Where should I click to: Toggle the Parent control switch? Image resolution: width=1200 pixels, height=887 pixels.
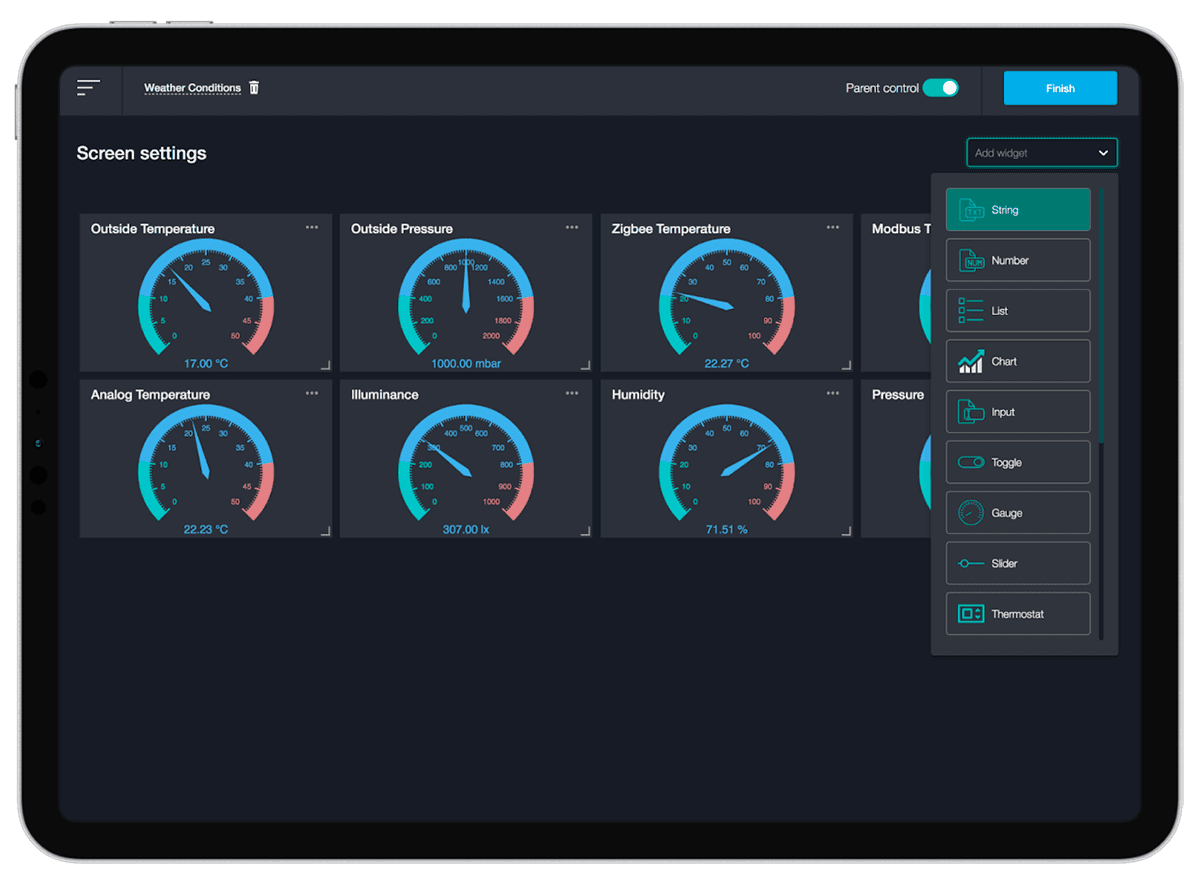click(x=940, y=88)
